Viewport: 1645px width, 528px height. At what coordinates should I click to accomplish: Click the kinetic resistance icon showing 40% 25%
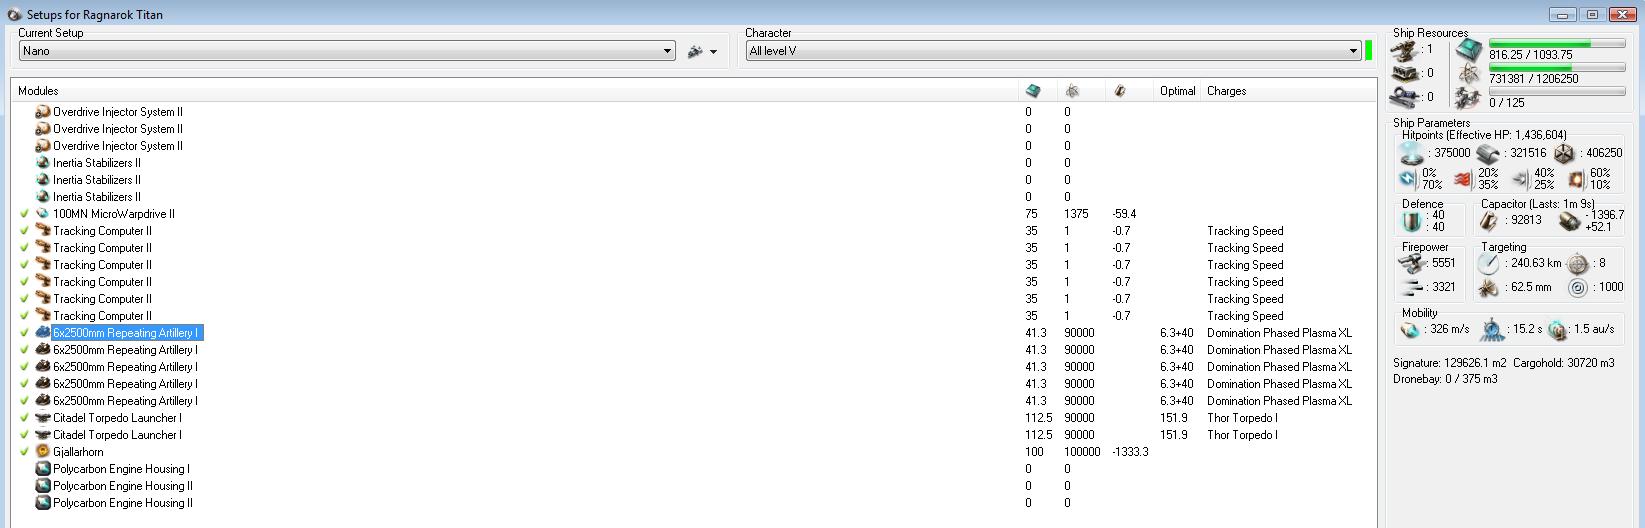tap(1520, 179)
